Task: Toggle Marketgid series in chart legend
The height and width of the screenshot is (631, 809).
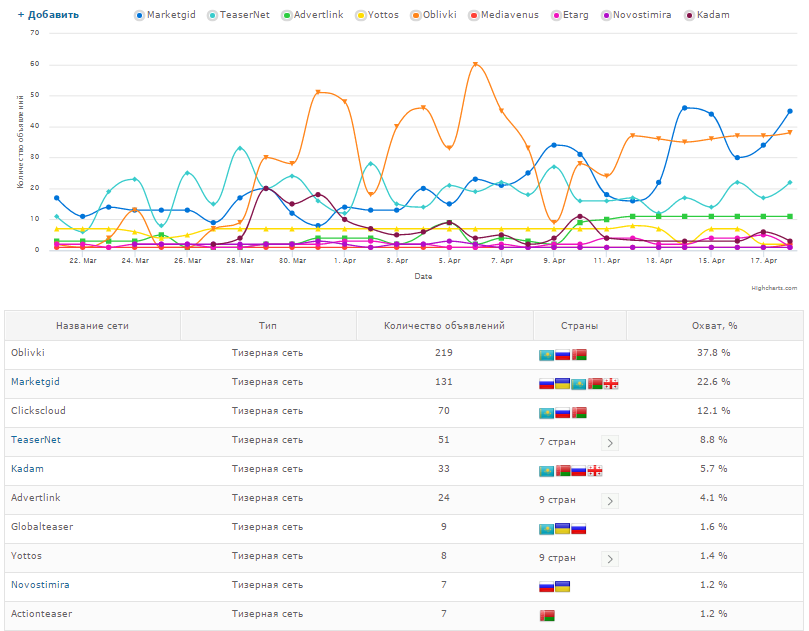Action: 165,15
